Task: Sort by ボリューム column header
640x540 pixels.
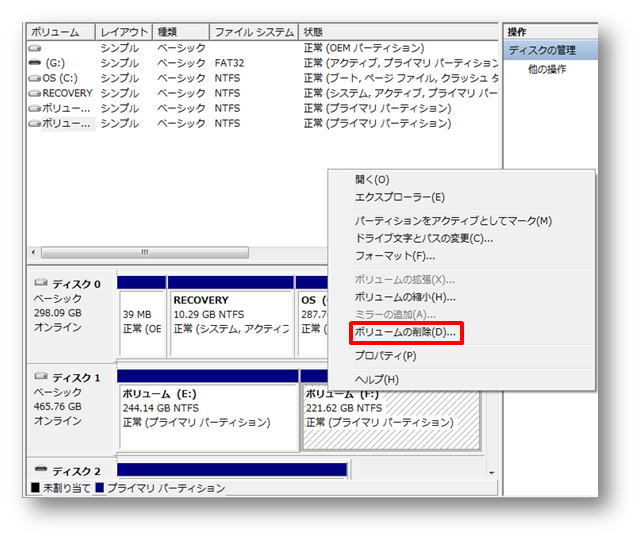Action: 61,32
